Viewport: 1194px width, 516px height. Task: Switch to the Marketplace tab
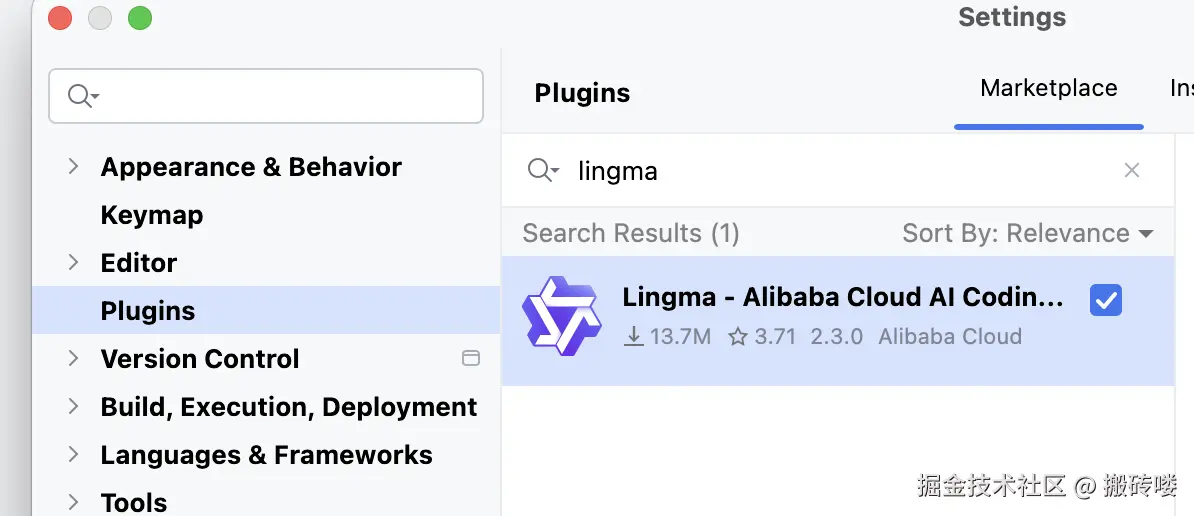click(1048, 89)
